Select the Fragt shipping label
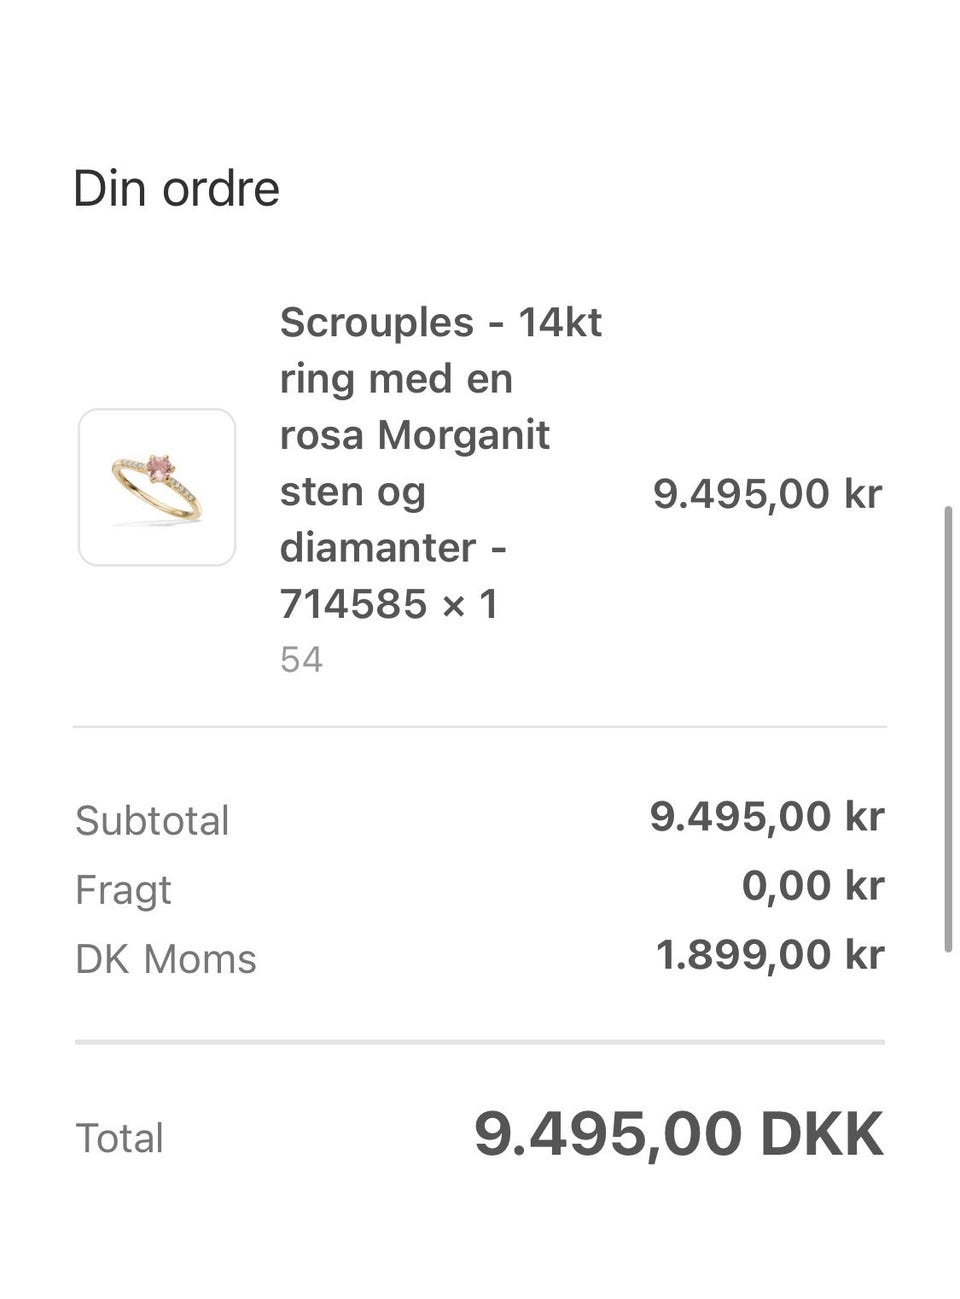Screen dimensions: 960x1299 coord(123,890)
